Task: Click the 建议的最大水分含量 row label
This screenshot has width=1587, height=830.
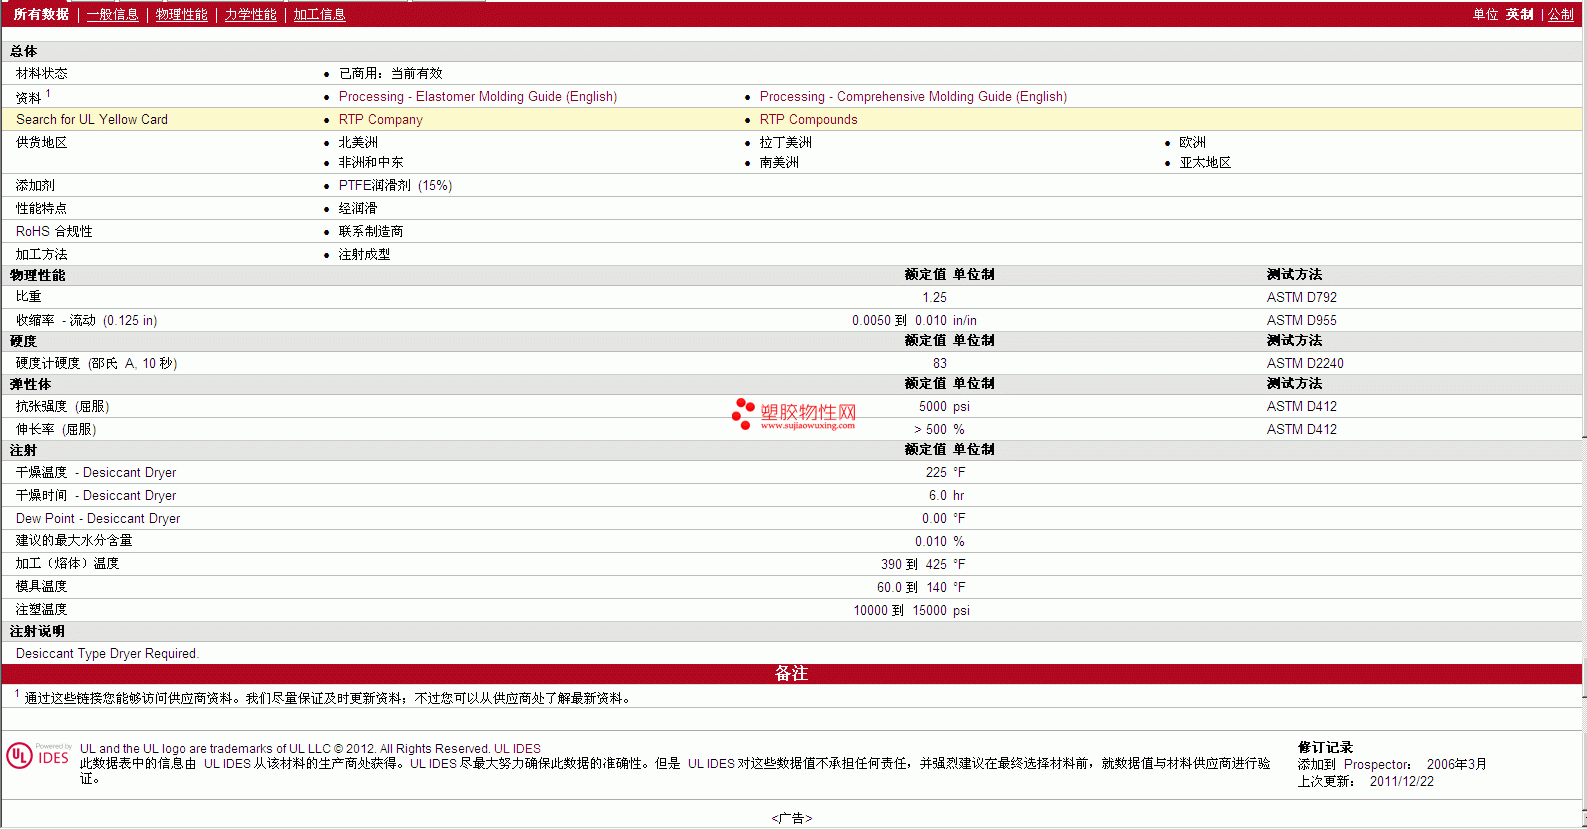Action: [74, 540]
